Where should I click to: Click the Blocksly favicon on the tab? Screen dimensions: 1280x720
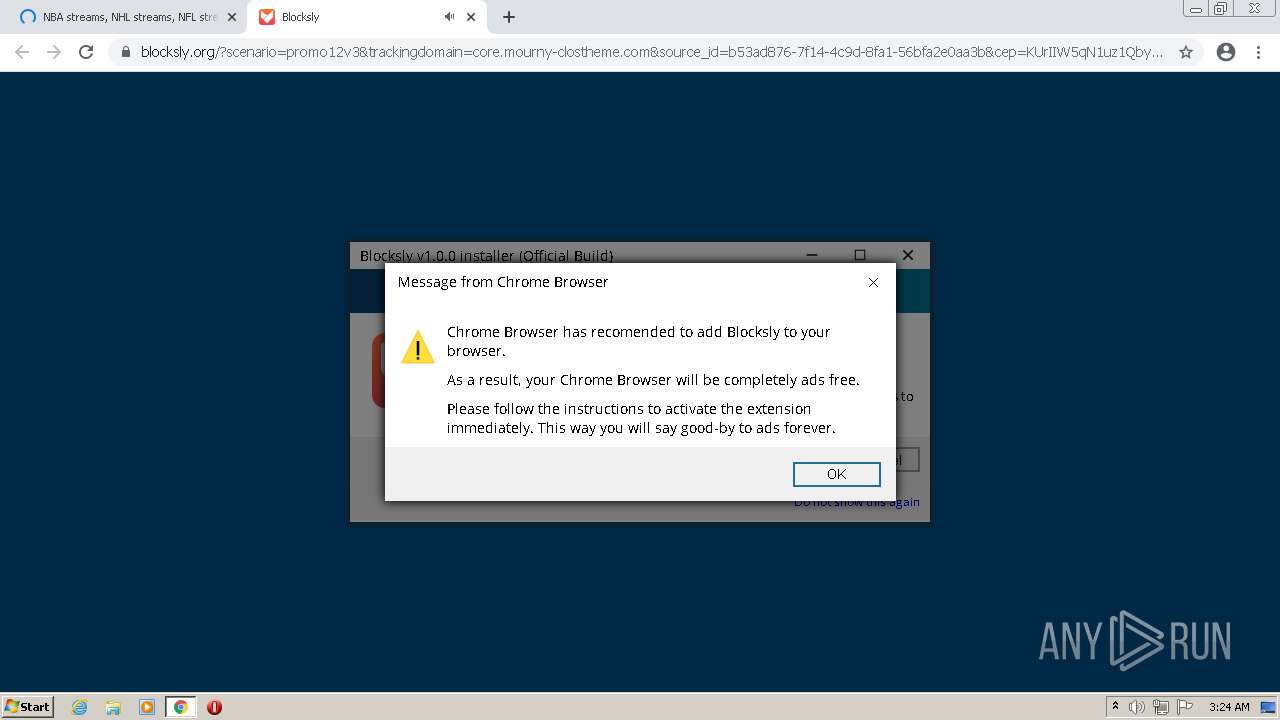(267, 17)
